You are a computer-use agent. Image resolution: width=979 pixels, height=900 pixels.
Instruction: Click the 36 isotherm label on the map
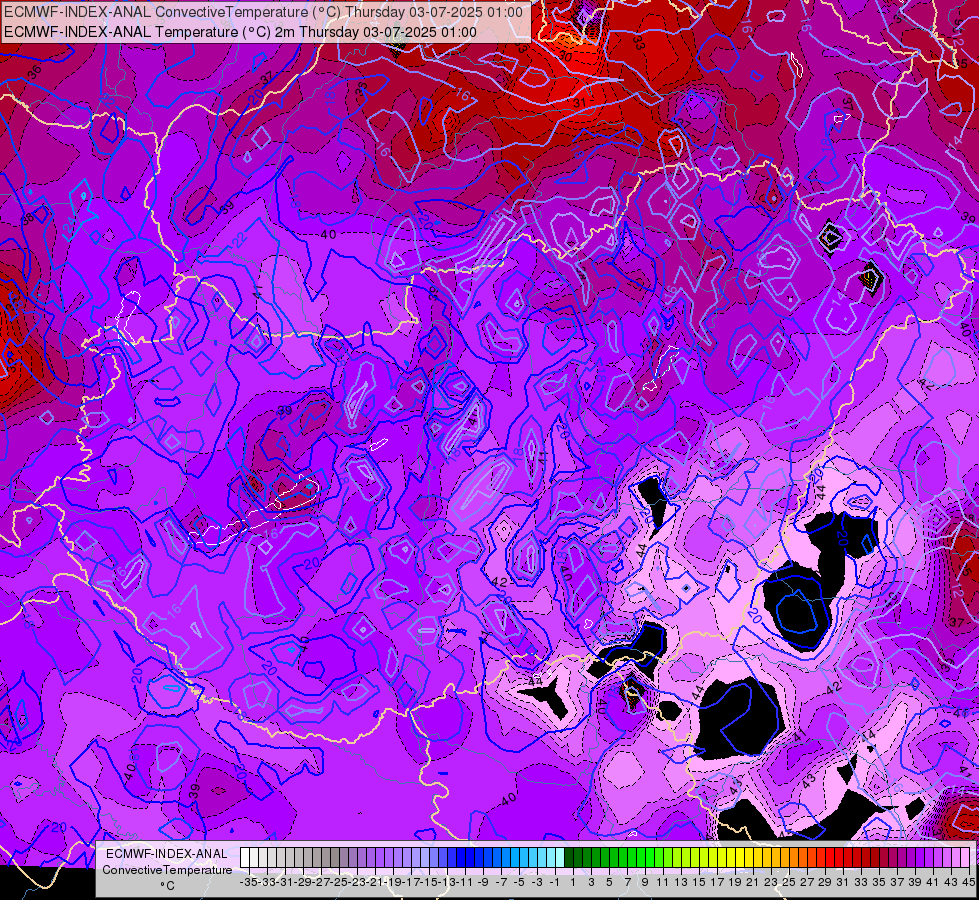(x=34, y=71)
